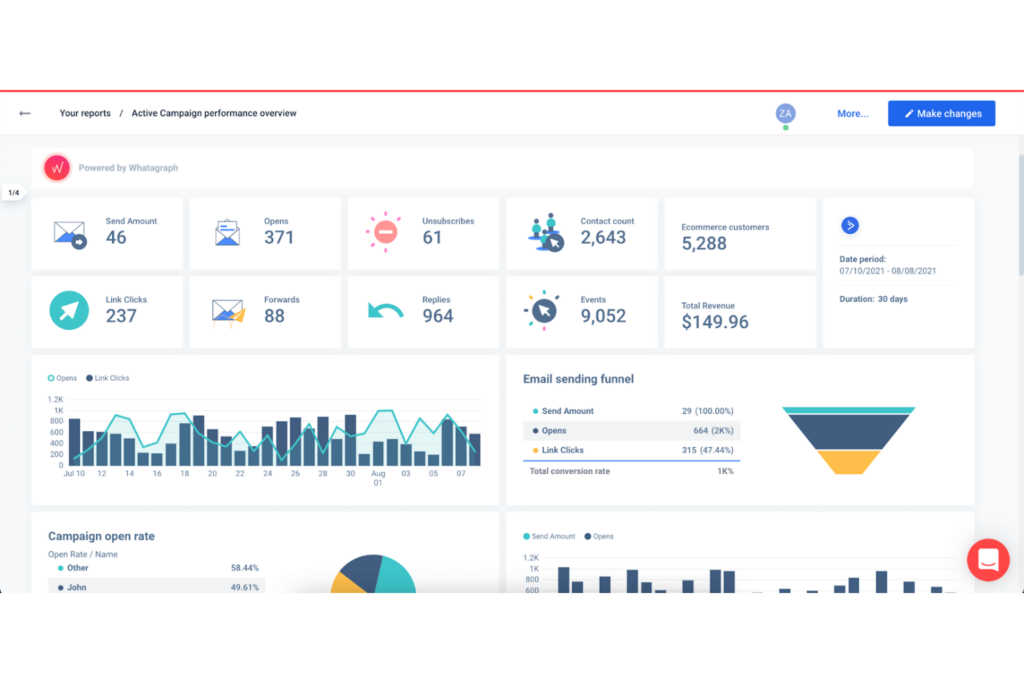Open the More... menu
Image resolution: width=1024 pixels, height=683 pixels.
pos(853,114)
